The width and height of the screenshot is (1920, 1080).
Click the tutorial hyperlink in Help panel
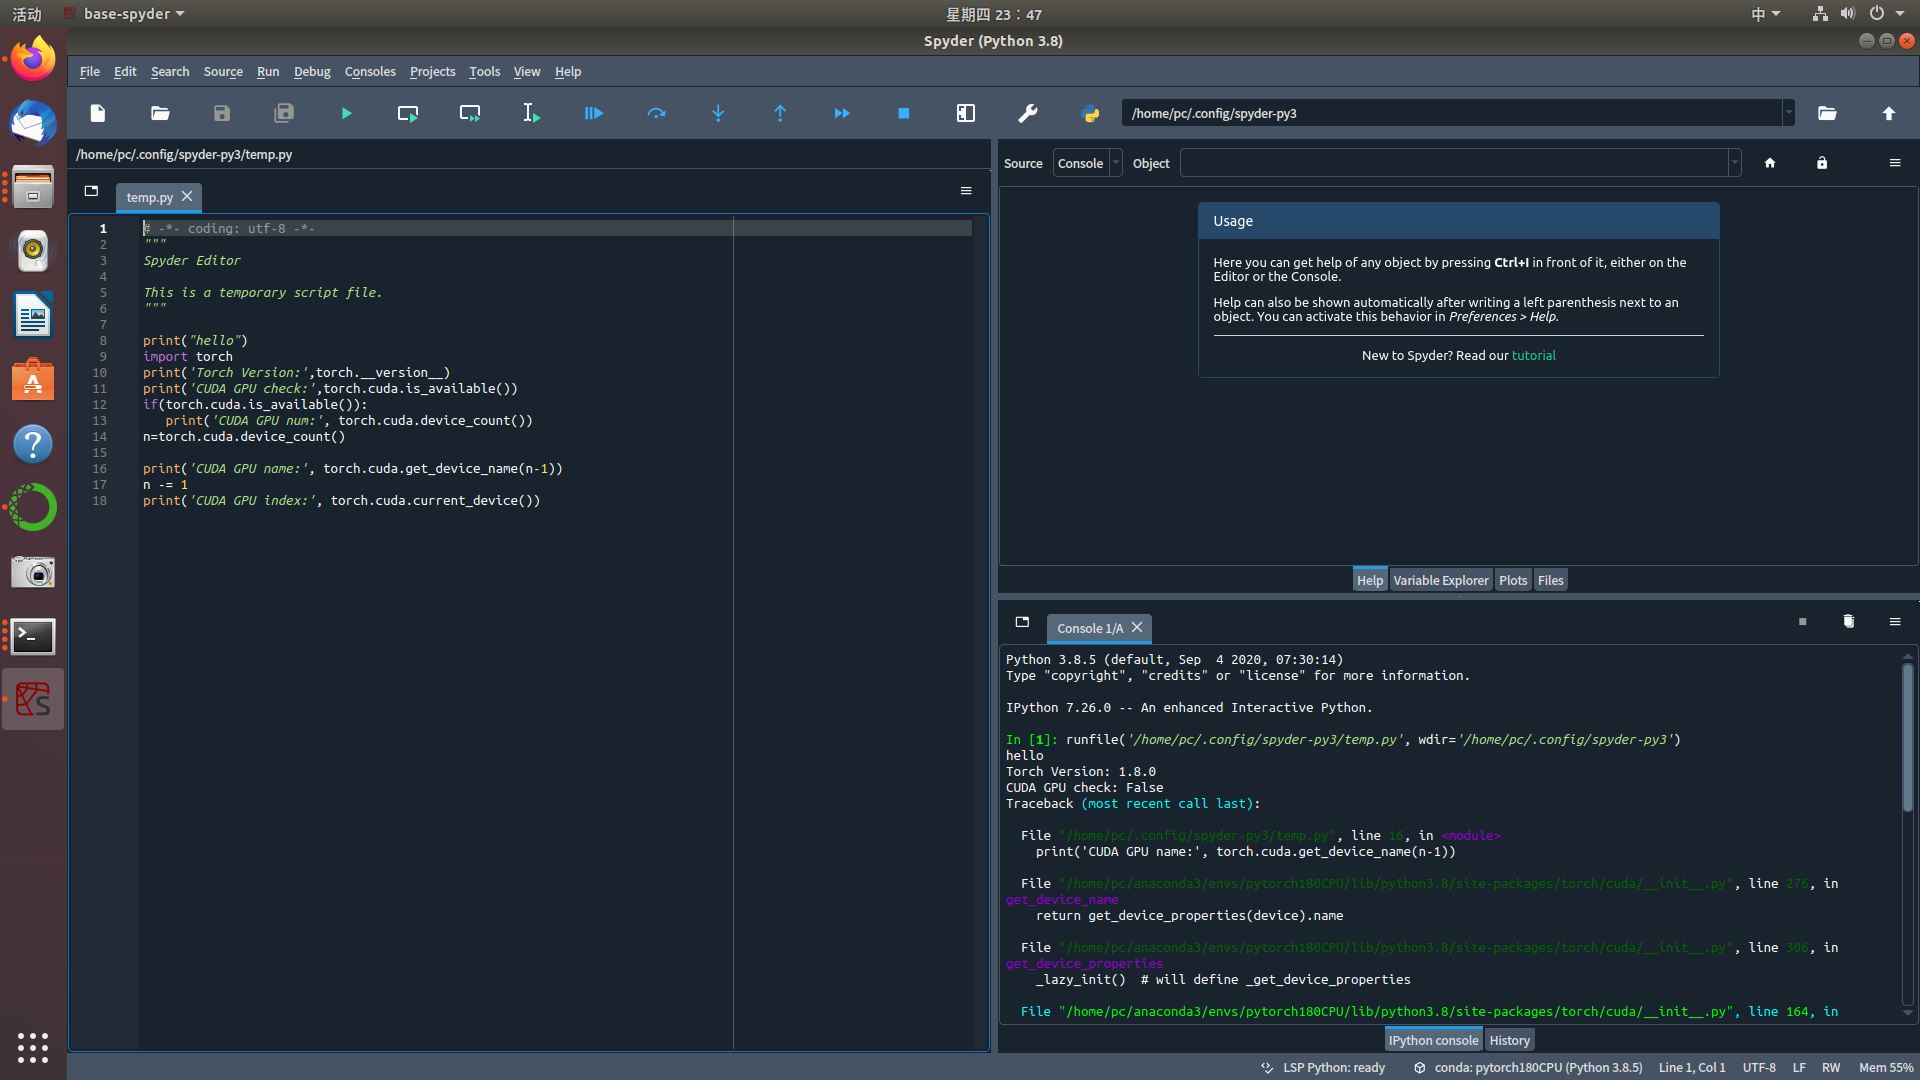pyautogui.click(x=1534, y=355)
